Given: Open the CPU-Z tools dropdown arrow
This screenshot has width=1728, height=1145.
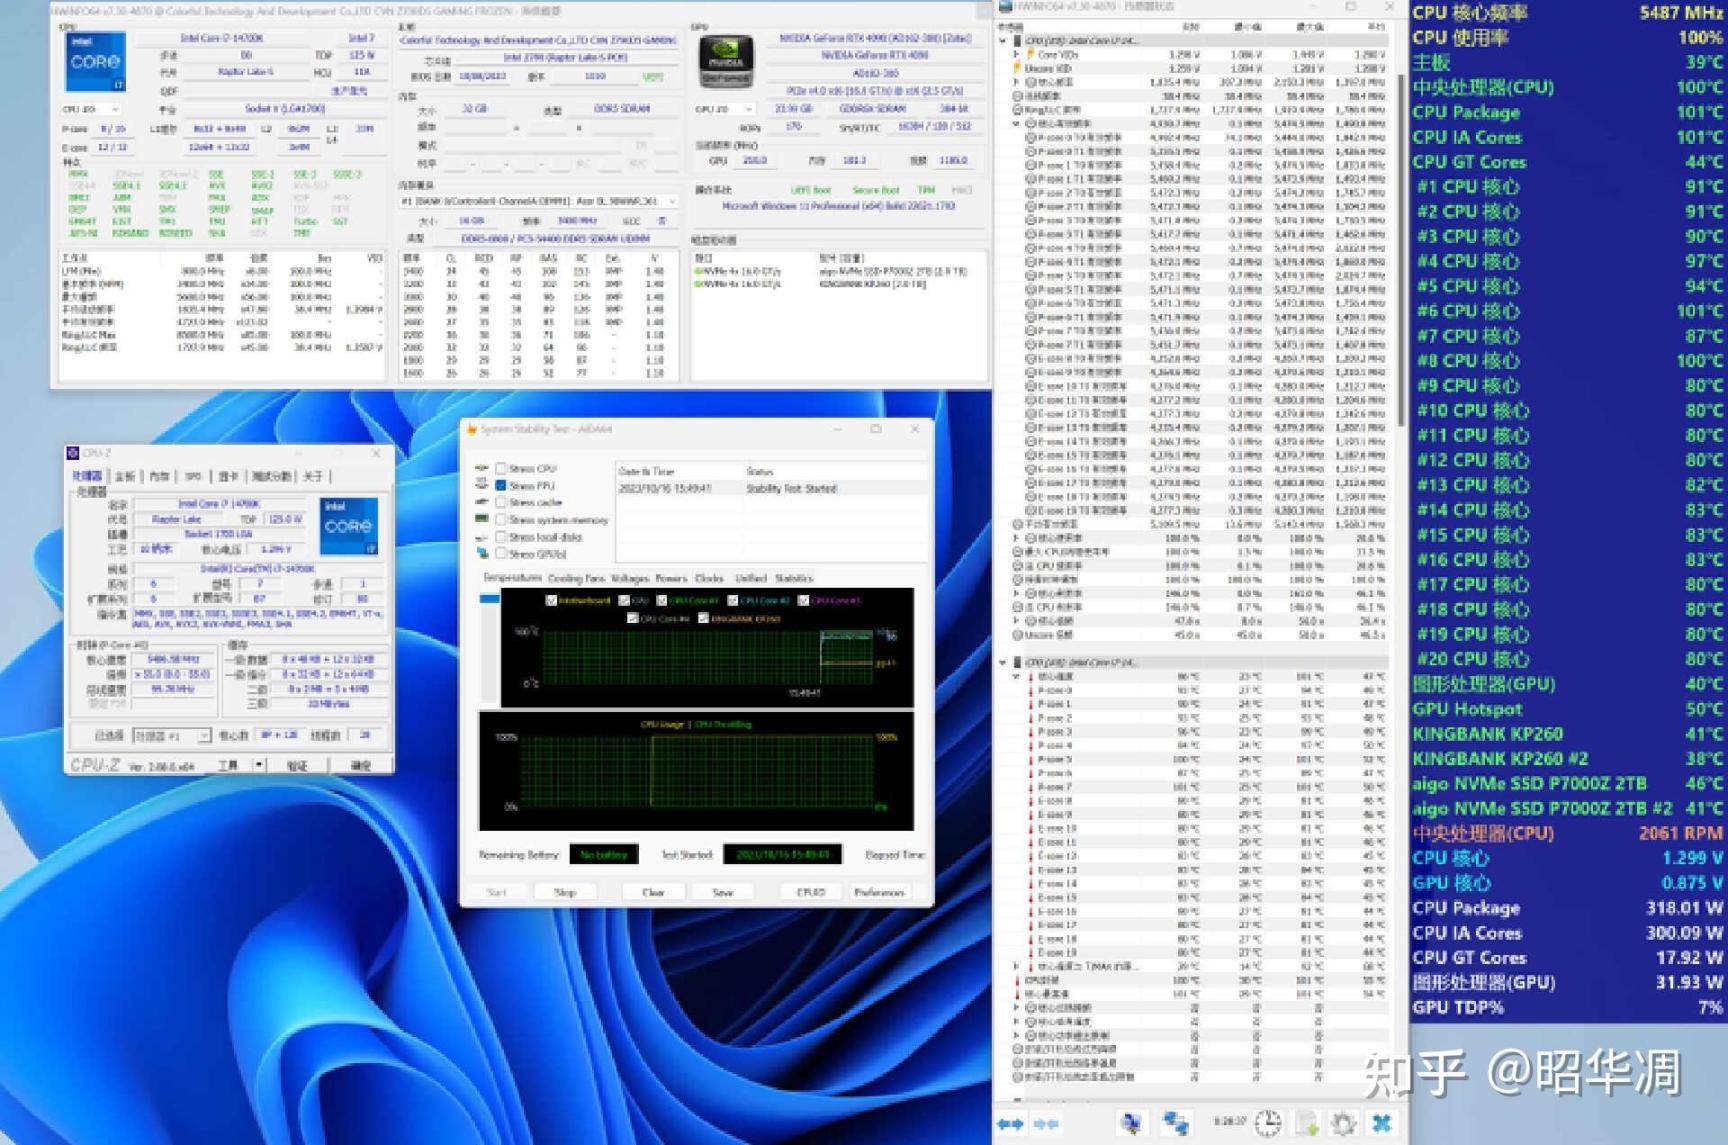Looking at the screenshot, I should click(259, 765).
